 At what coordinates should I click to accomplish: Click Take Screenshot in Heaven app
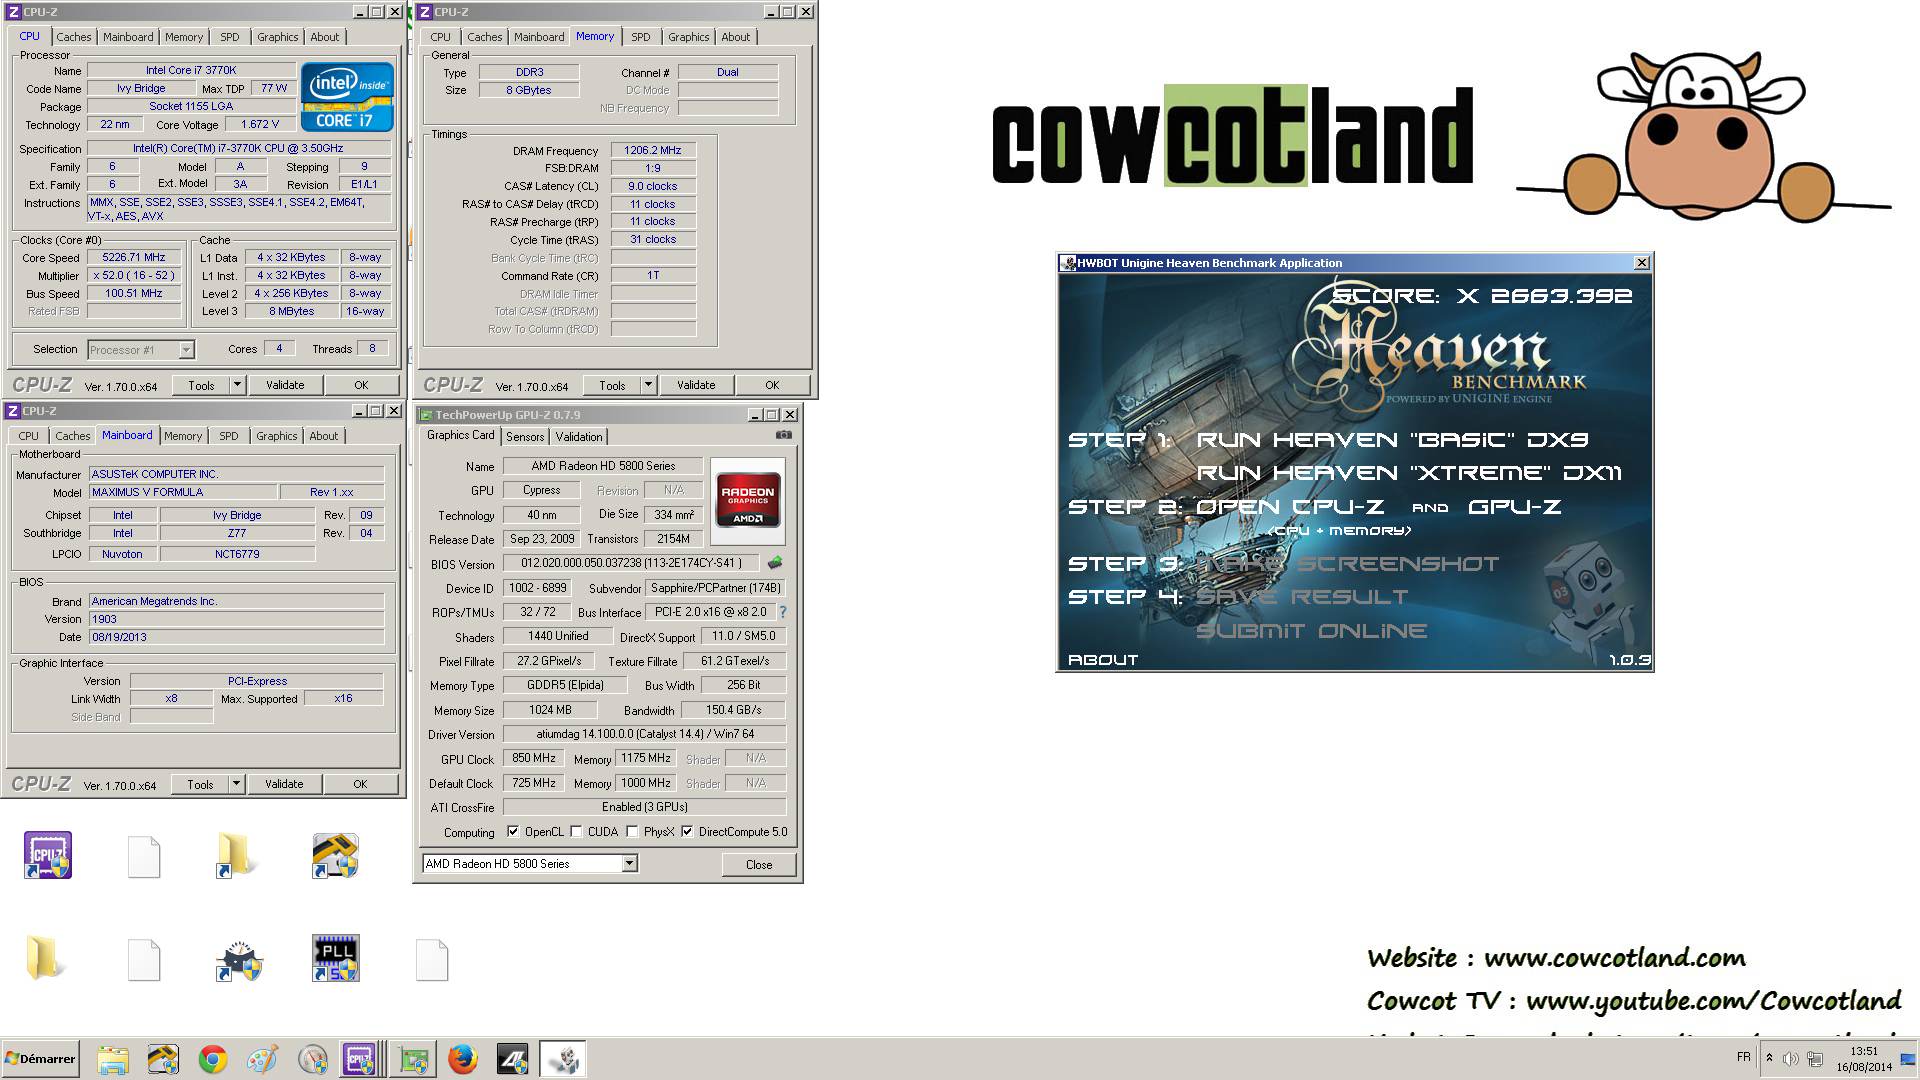coord(1347,564)
